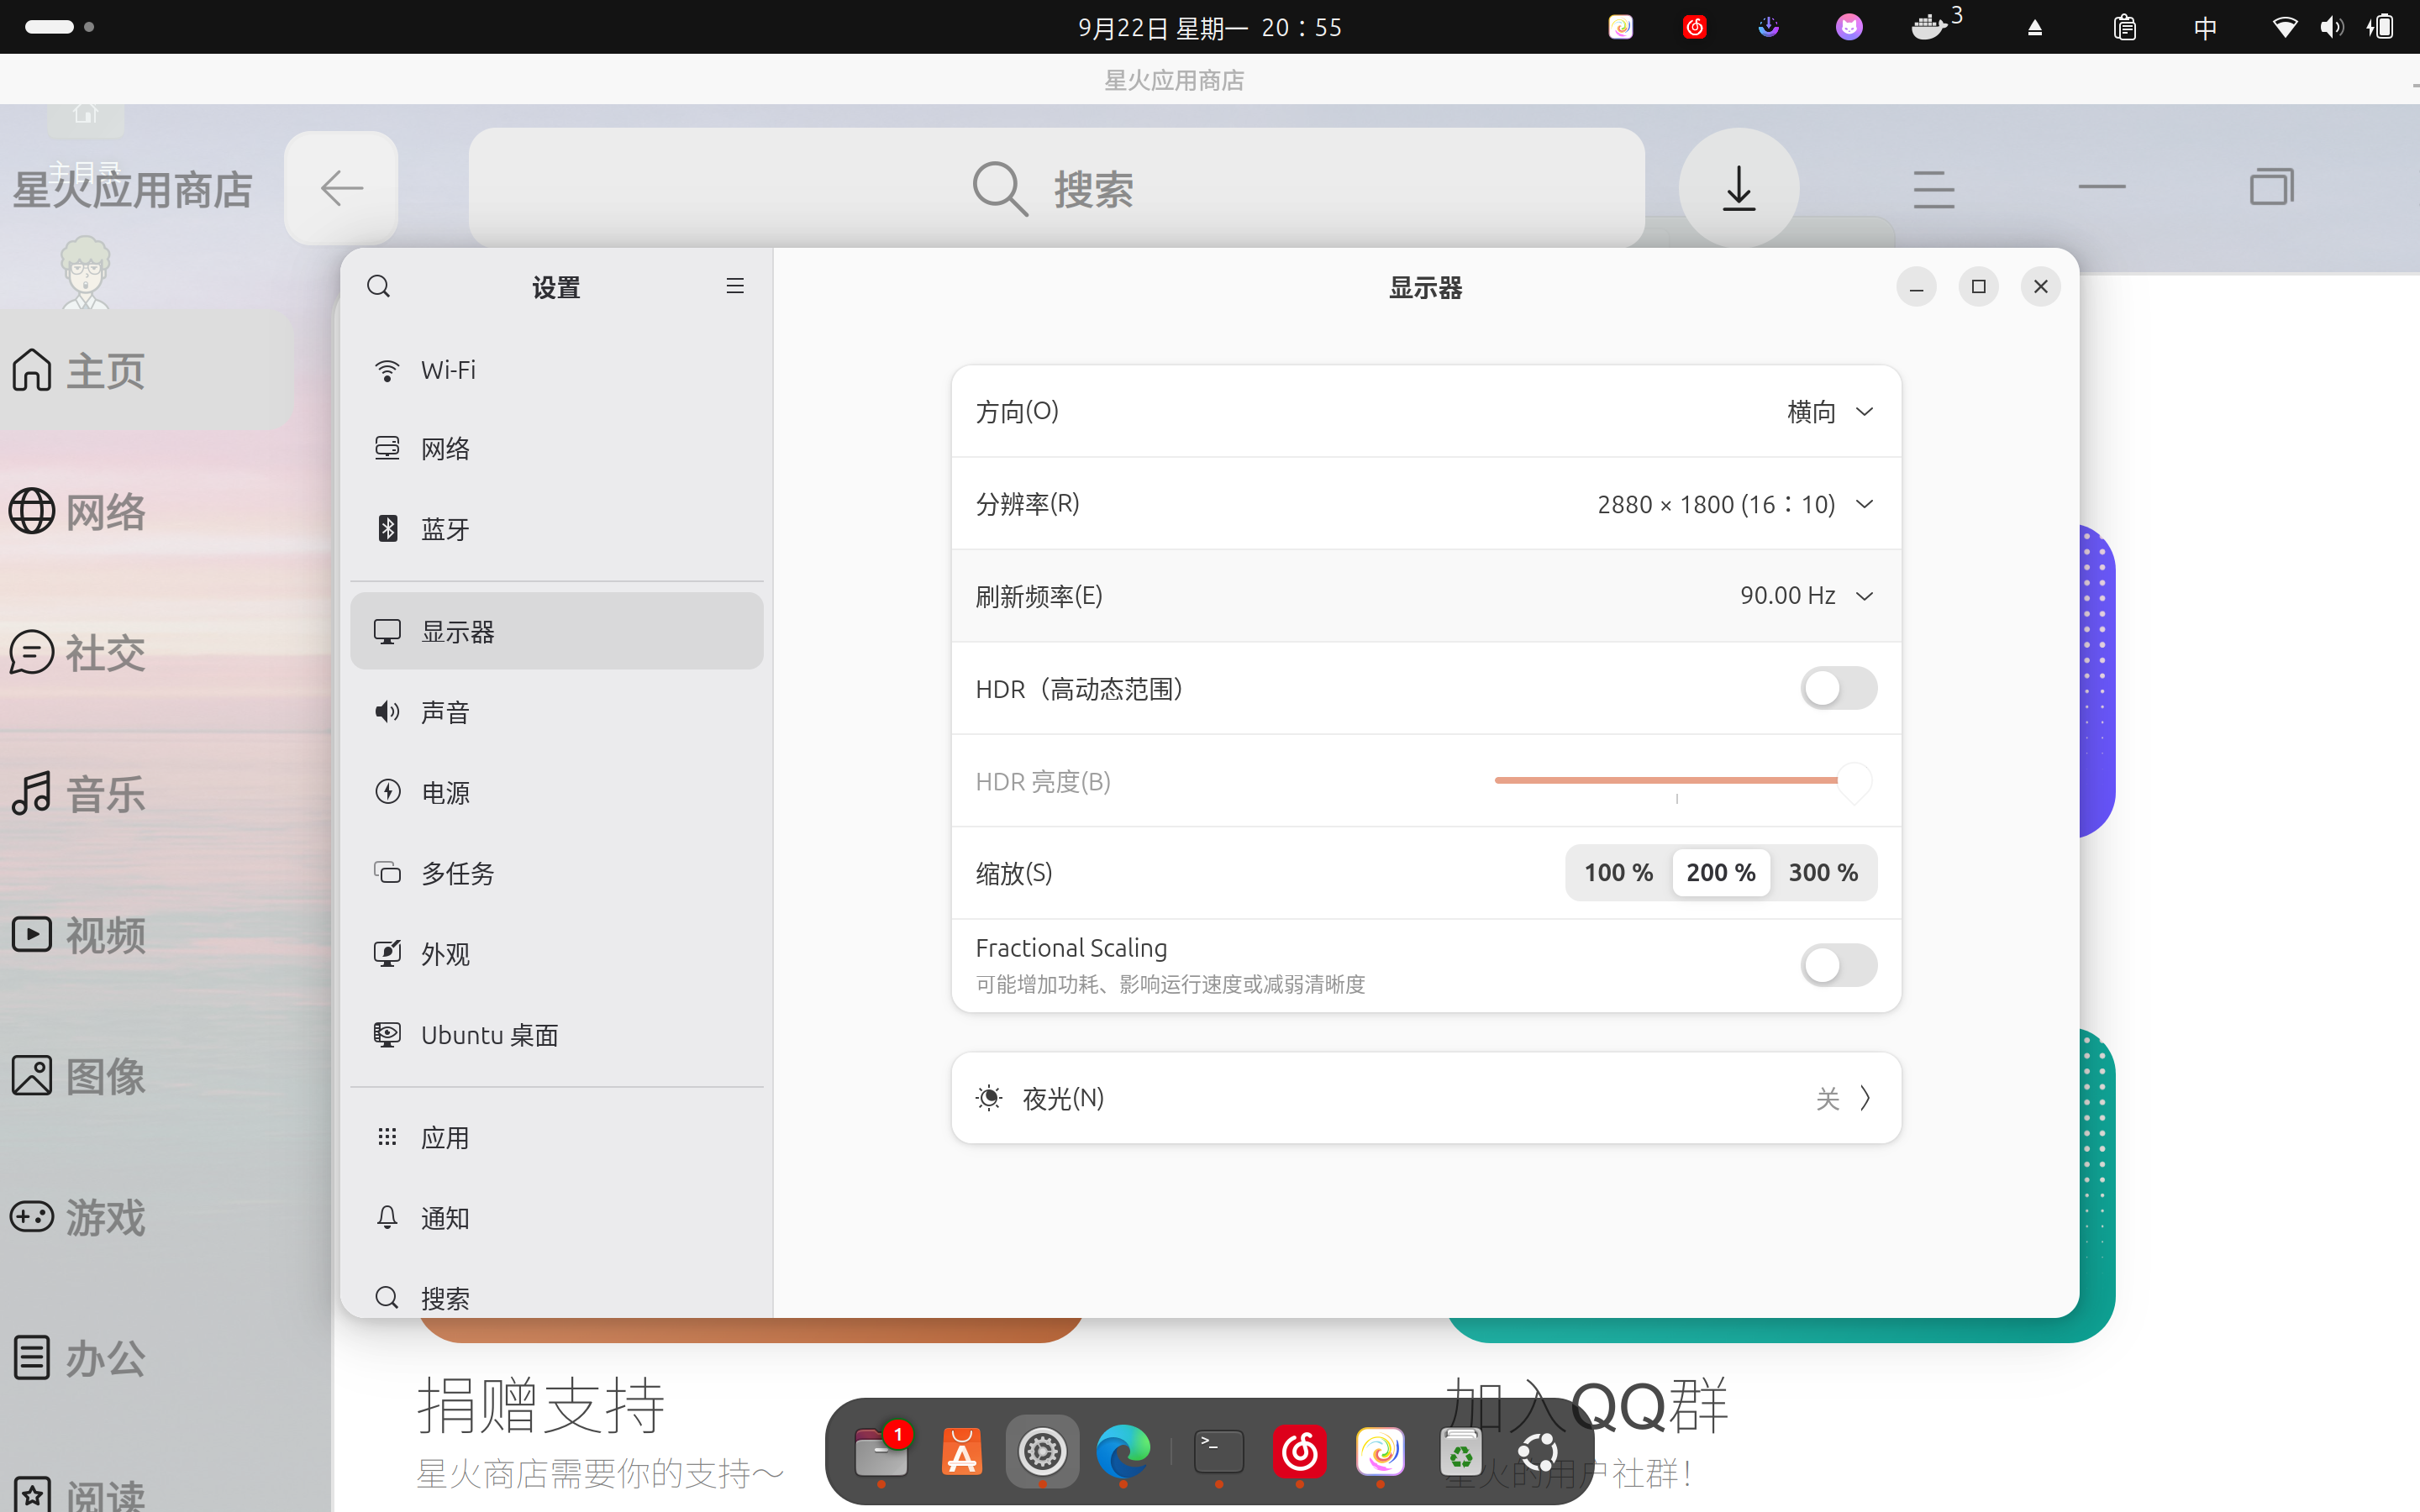Expand the refresh rate 90.00 Hz dropdown
Viewport: 2420px width, 1512px height.
pos(1805,596)
